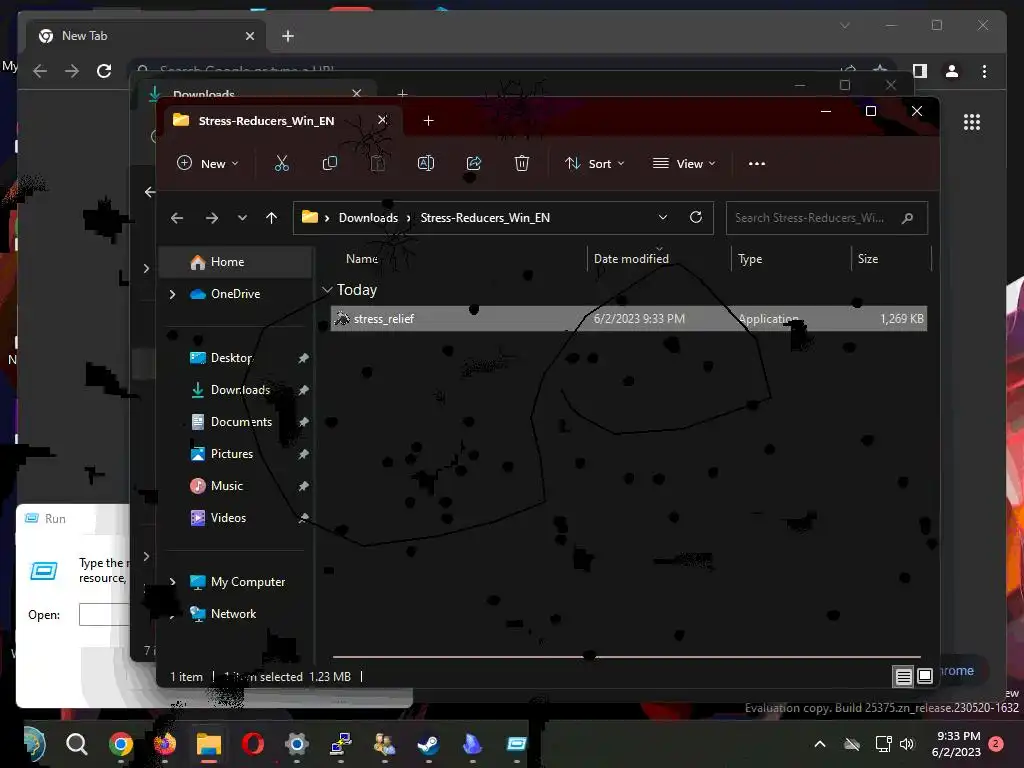
Task: Sort by the Date modified column header
Action: pos(632,259)
